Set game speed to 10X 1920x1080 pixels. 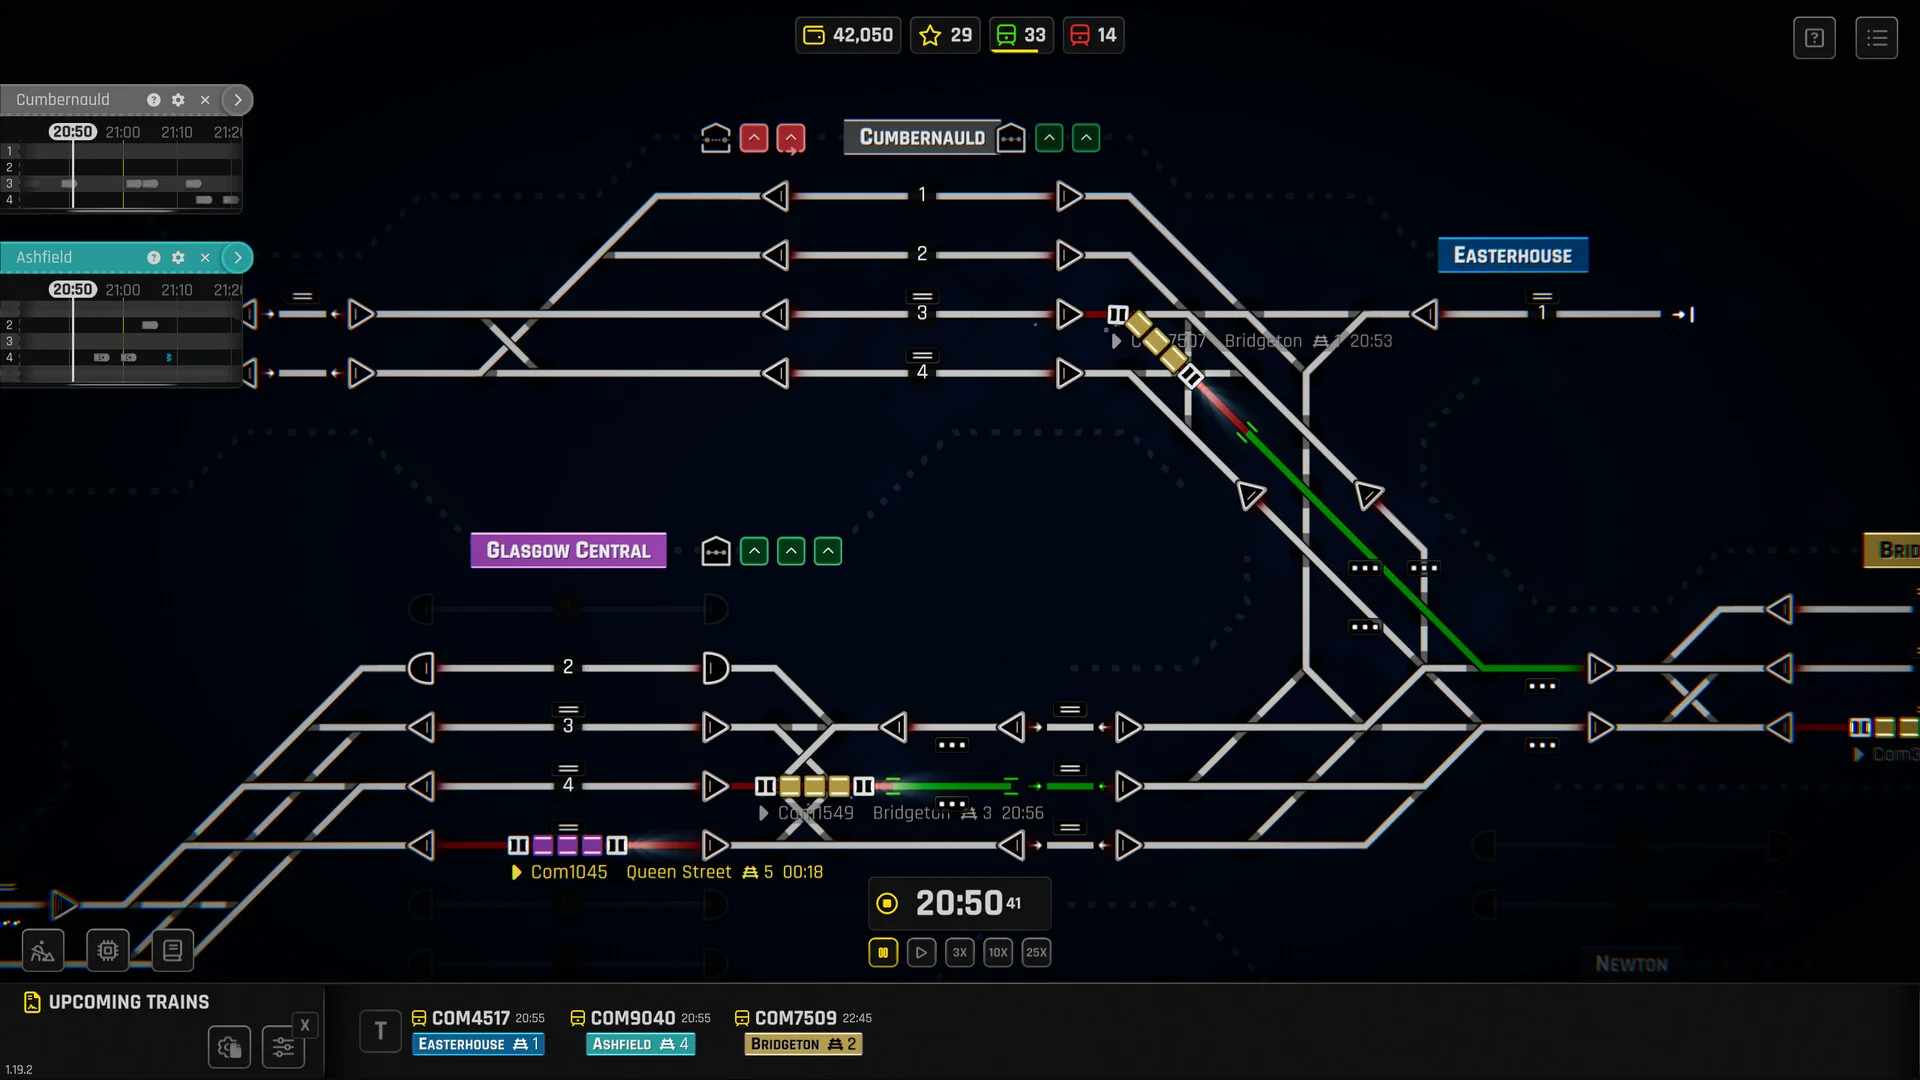pyautogui.click(x=998, y=952)
